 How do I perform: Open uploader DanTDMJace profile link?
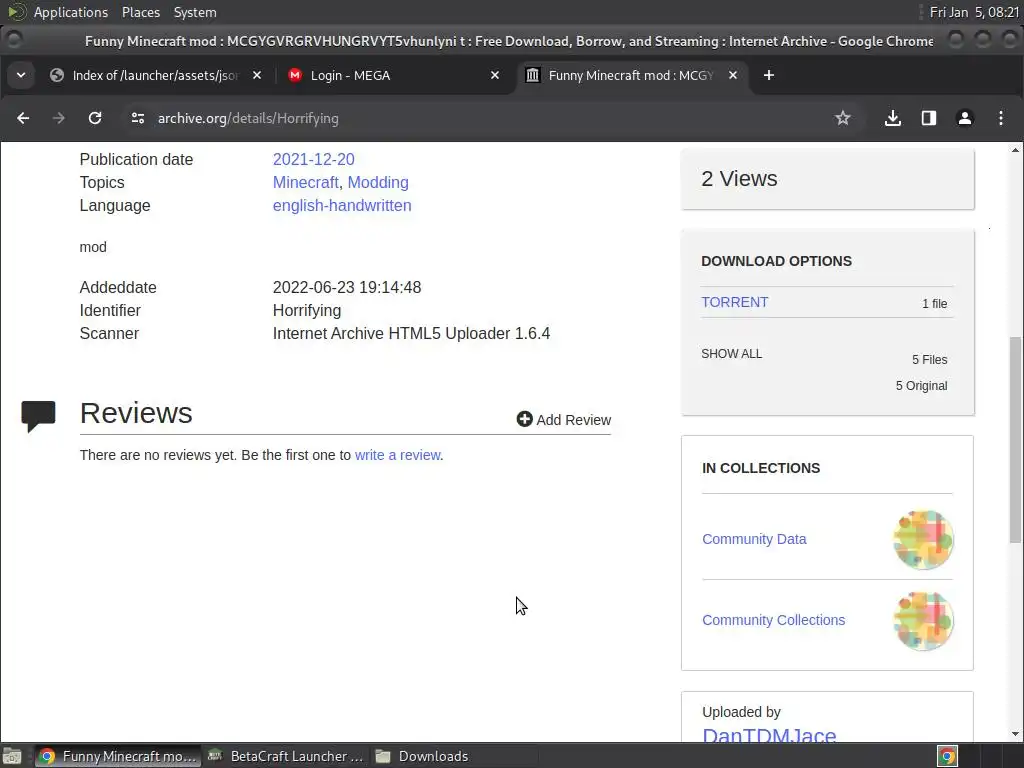tap(769, 735)
